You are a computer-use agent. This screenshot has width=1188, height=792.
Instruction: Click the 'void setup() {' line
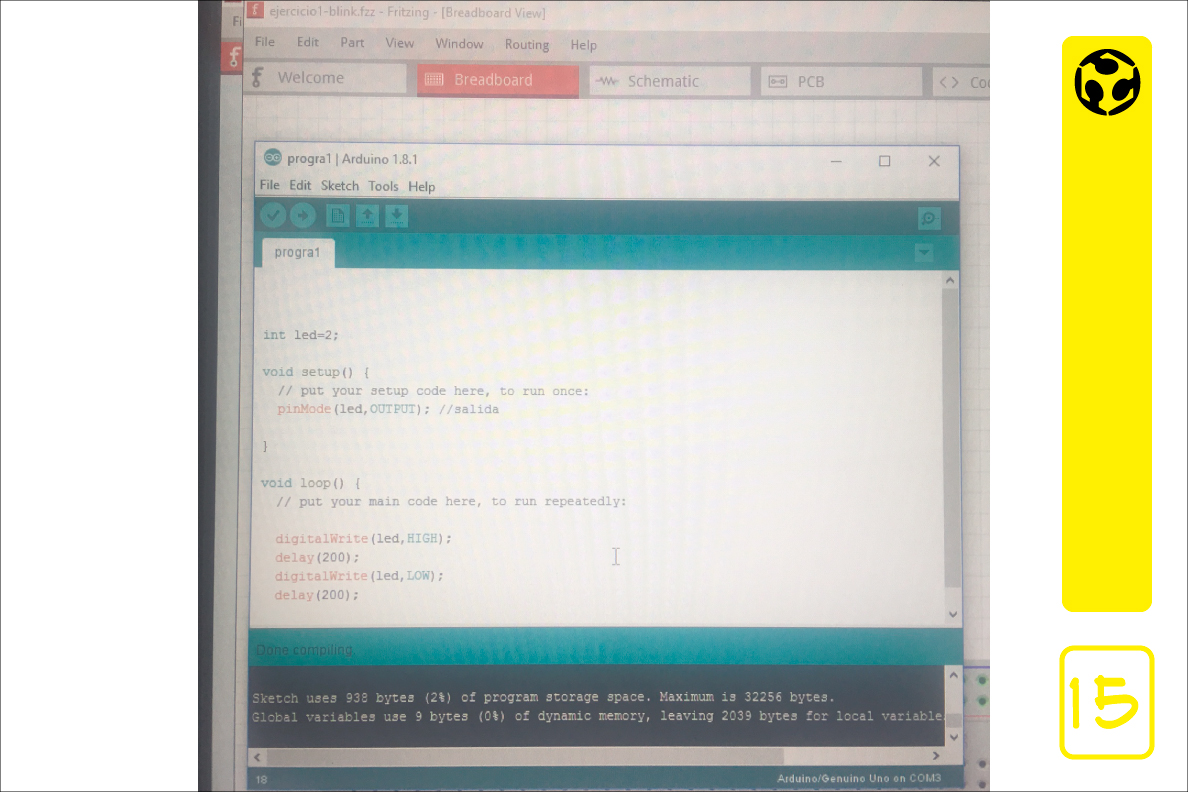tap(316, 372)
